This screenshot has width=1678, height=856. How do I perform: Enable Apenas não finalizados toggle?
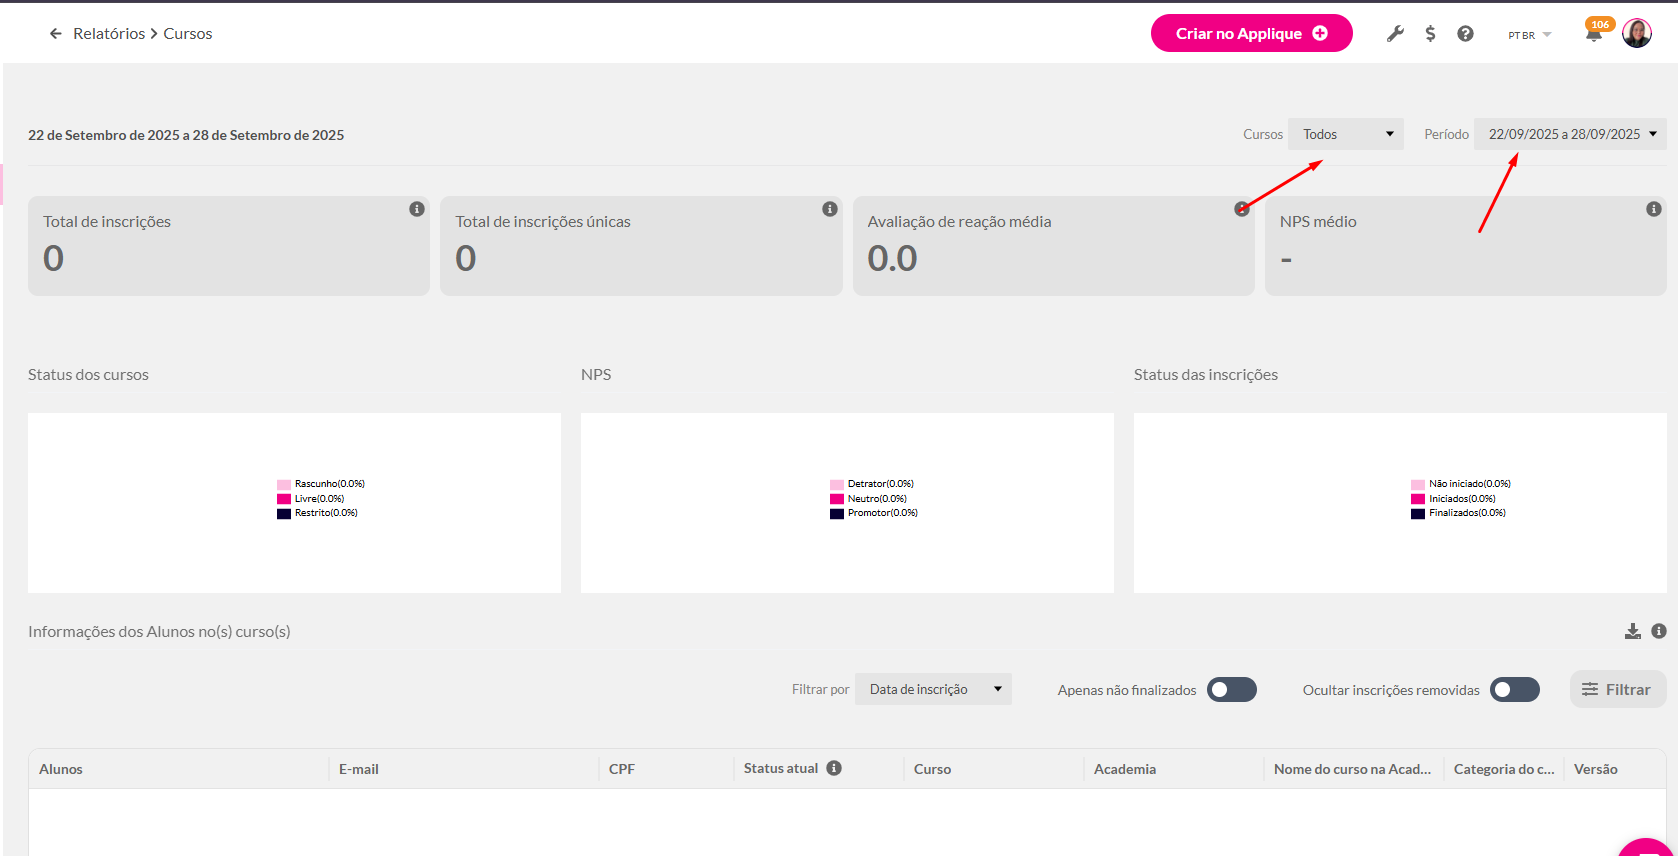click(x=1231, y=690)
